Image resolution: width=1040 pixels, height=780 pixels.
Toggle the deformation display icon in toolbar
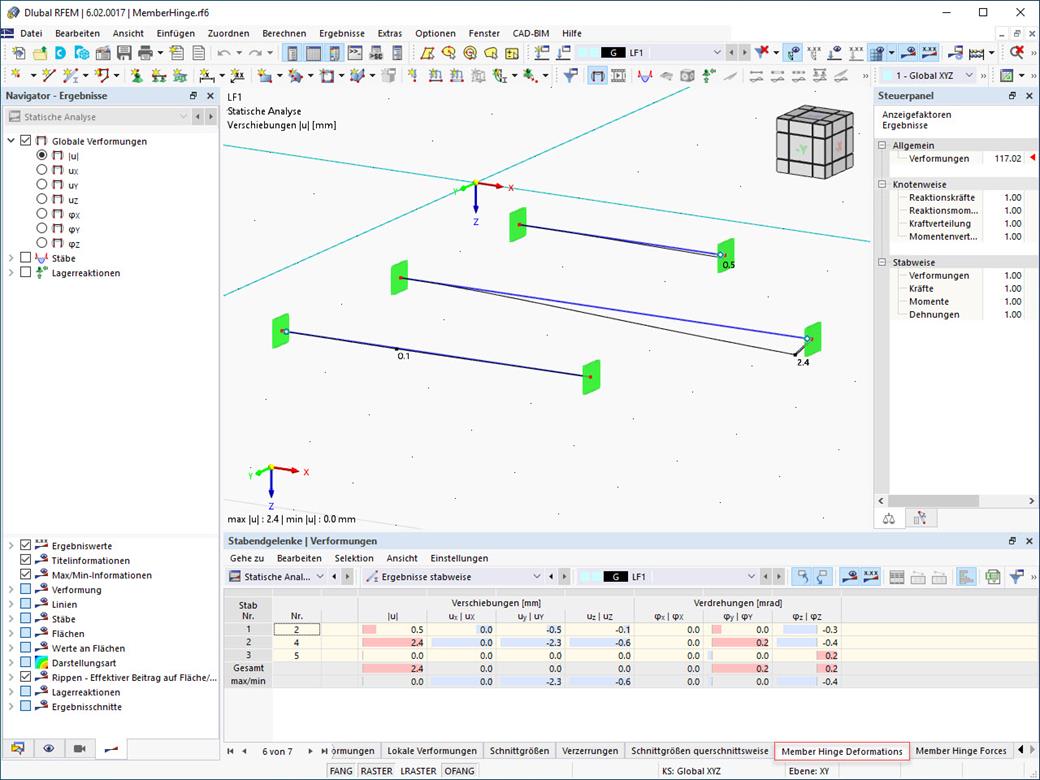(598, 76)
